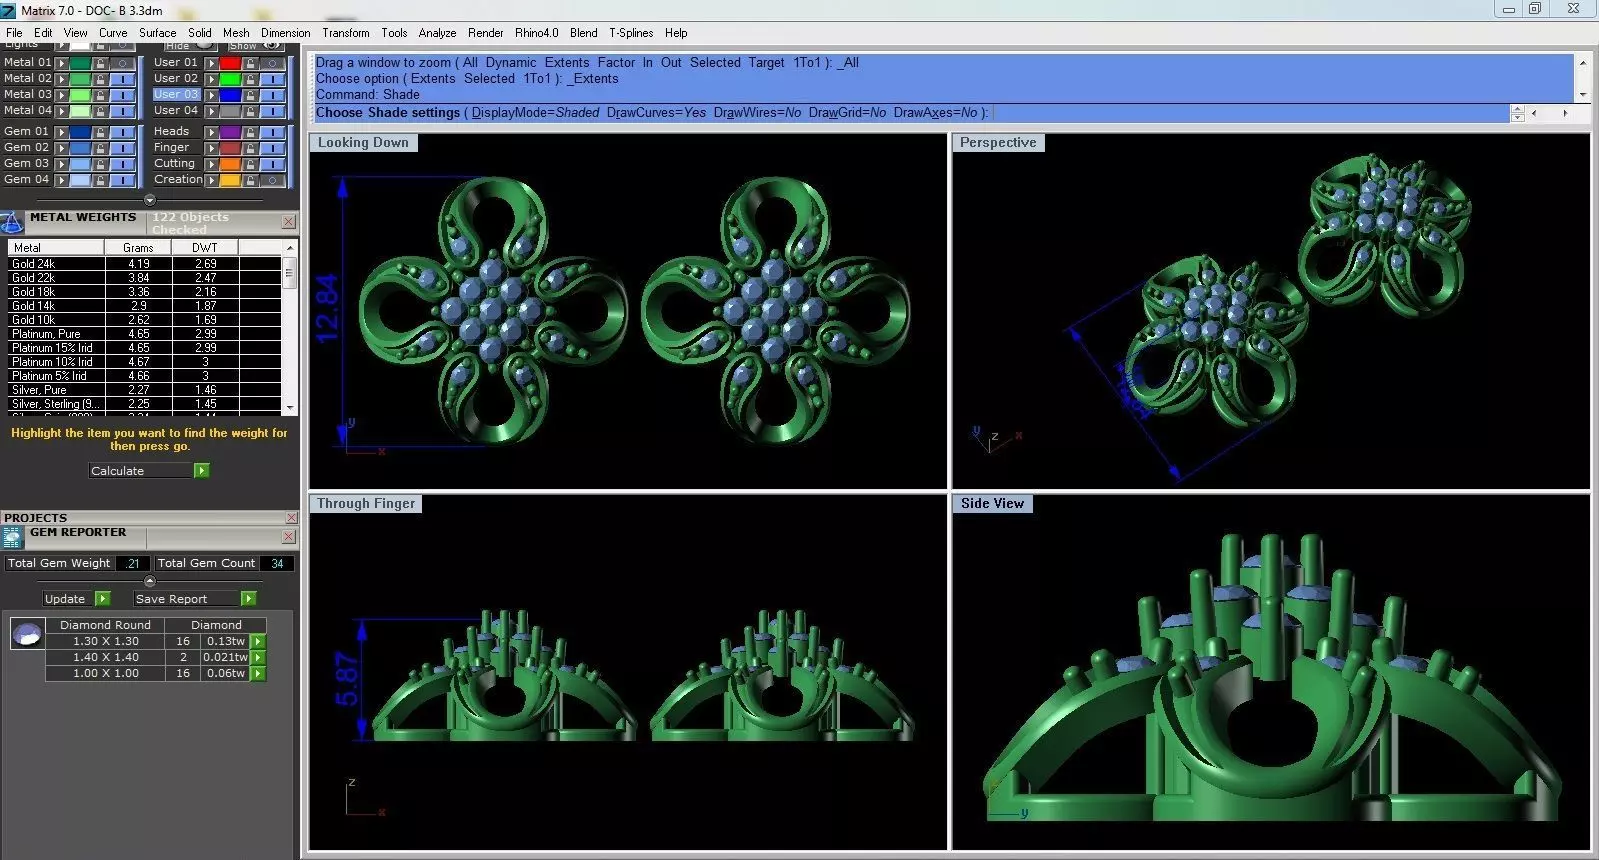
Task: Open the Surface menu
Action: pos(157,33)
